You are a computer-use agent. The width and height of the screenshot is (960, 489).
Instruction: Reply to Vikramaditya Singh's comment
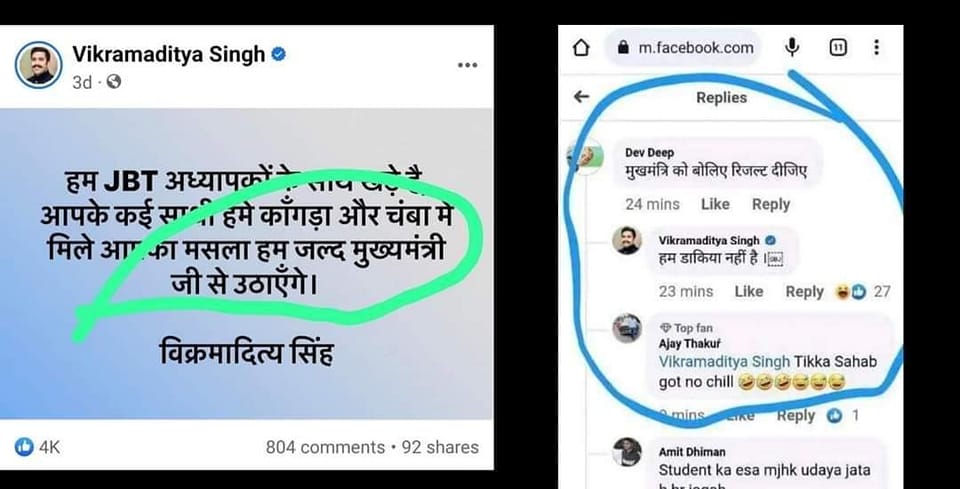804,291
